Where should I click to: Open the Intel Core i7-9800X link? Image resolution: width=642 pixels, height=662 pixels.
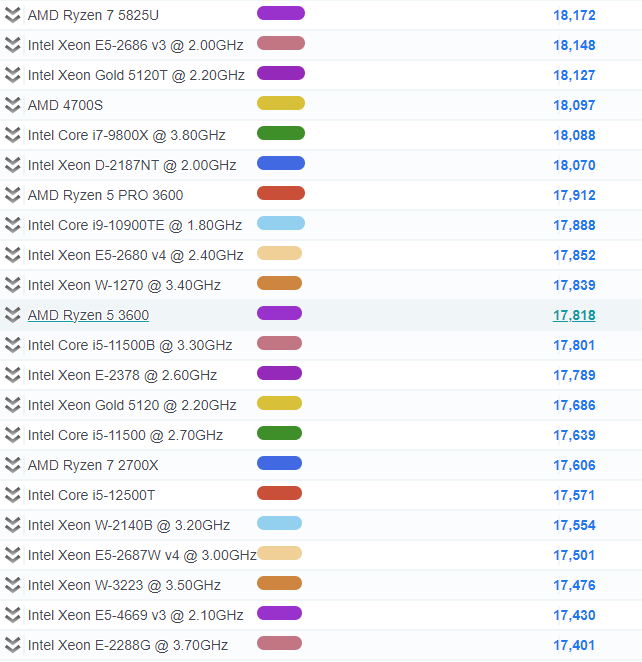127,135
